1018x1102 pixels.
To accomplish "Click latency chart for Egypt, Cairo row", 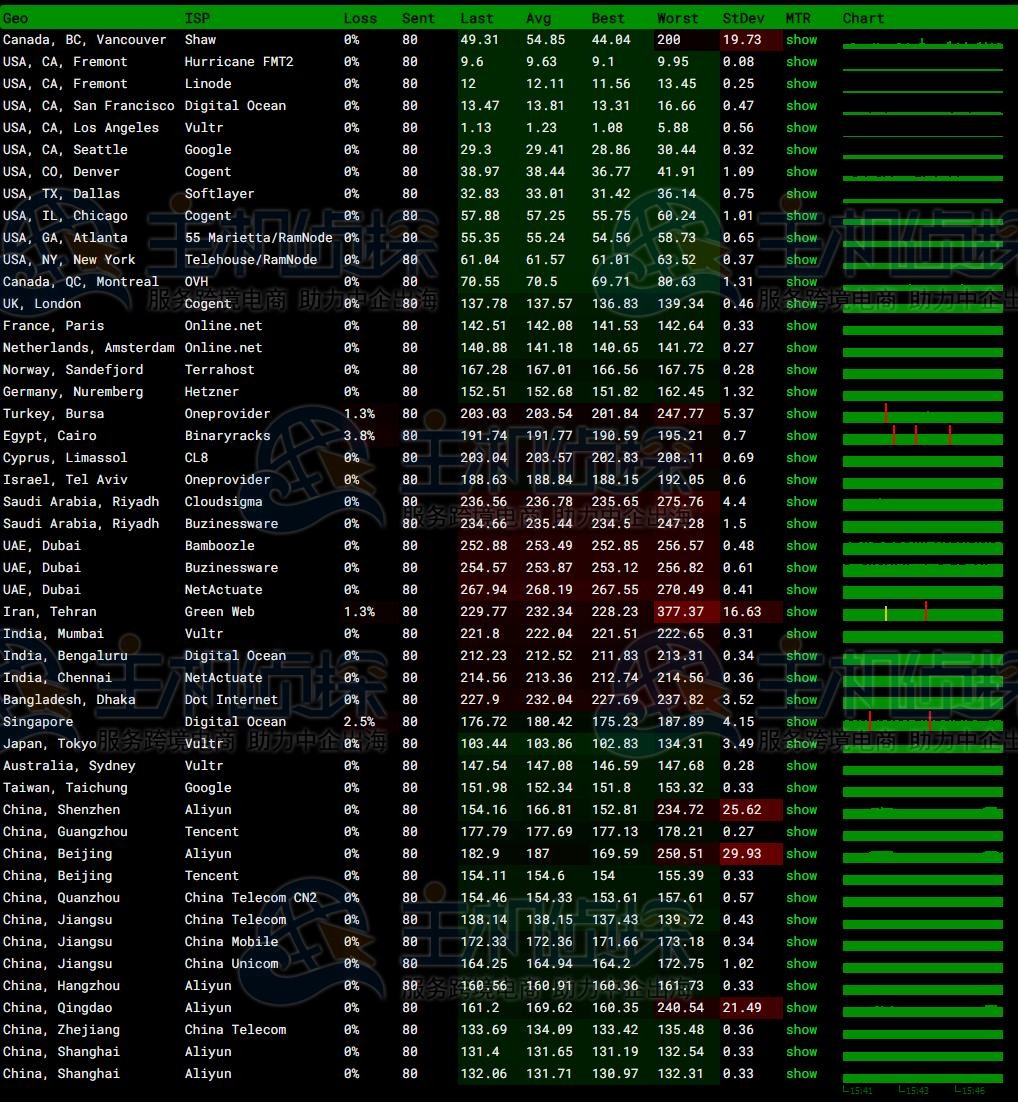I will coord(922,436).
